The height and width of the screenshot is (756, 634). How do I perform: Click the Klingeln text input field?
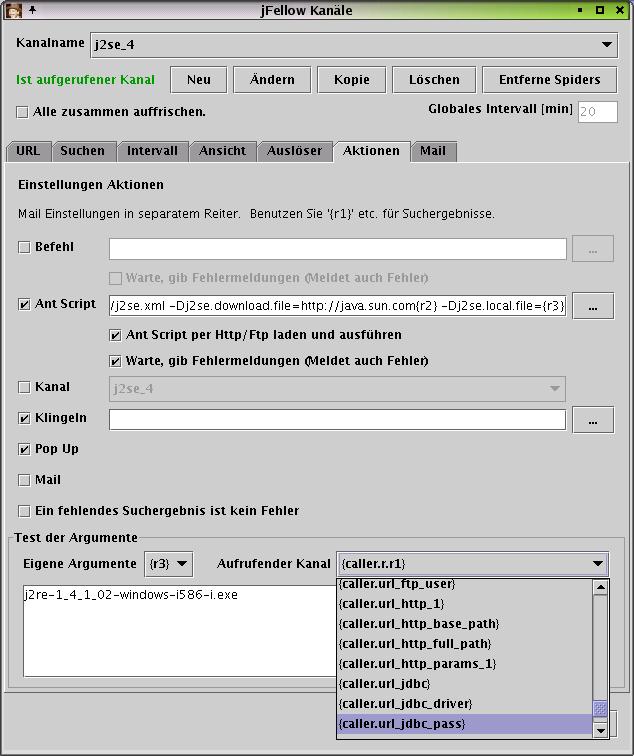[x=337, y=420]
